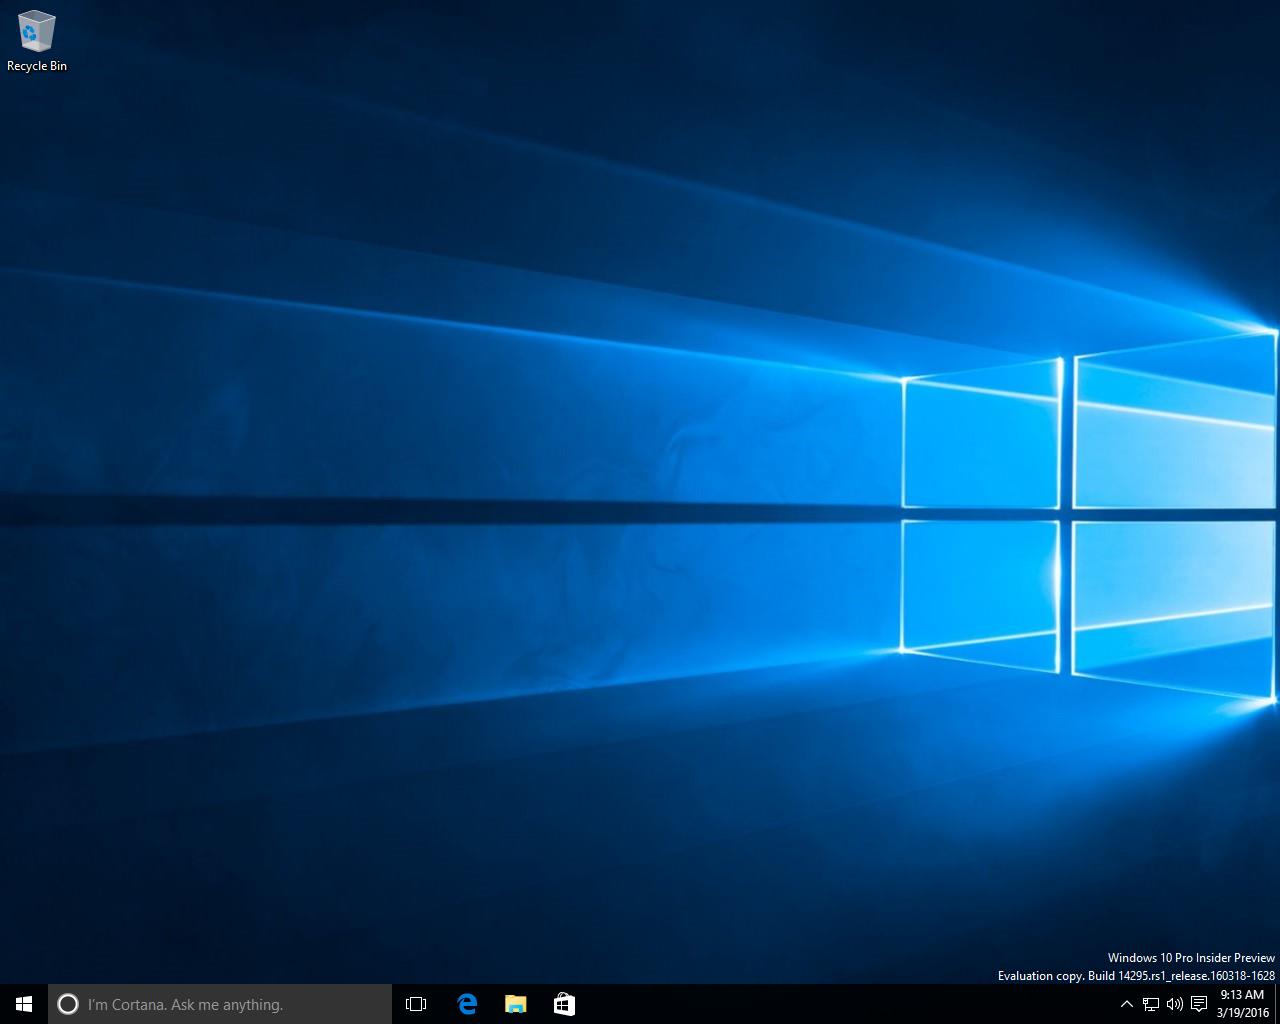Screen dimensions: 1280x1024
Task: Open the network status tray icon
Action: pos(1151,1004)
